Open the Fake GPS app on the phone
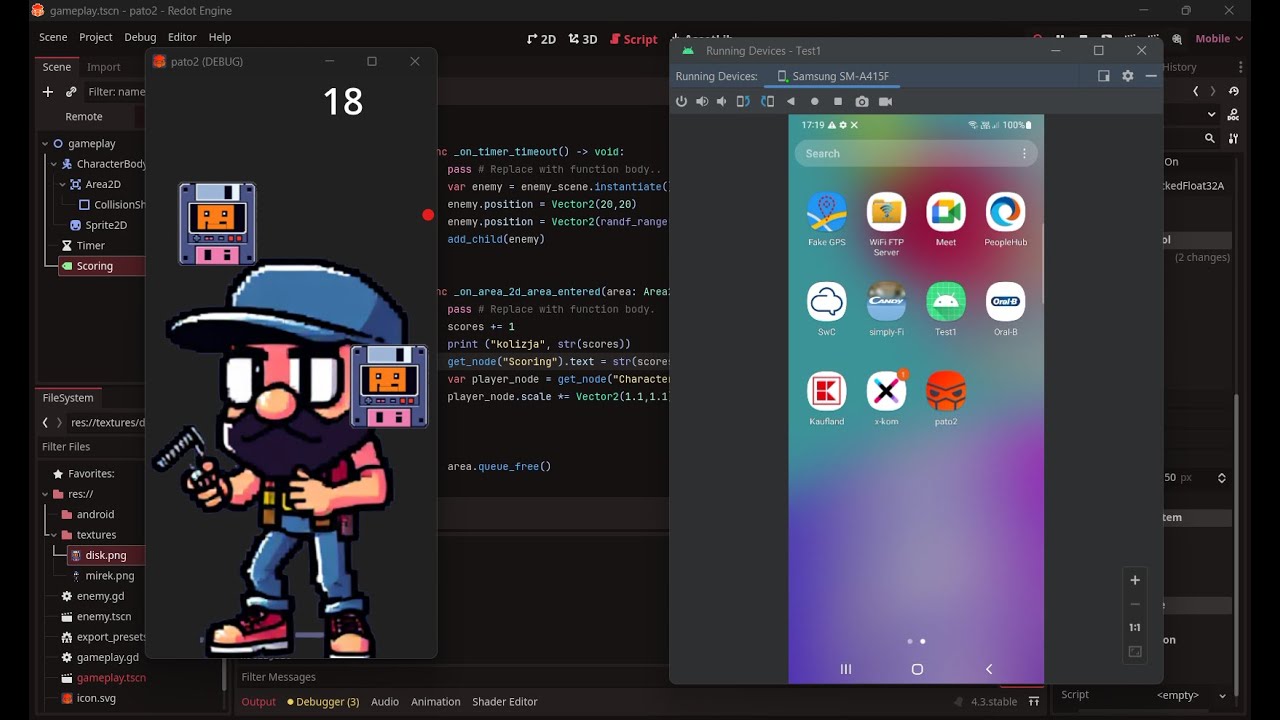This screenshot has width=1280, height=720. point(827,220)
